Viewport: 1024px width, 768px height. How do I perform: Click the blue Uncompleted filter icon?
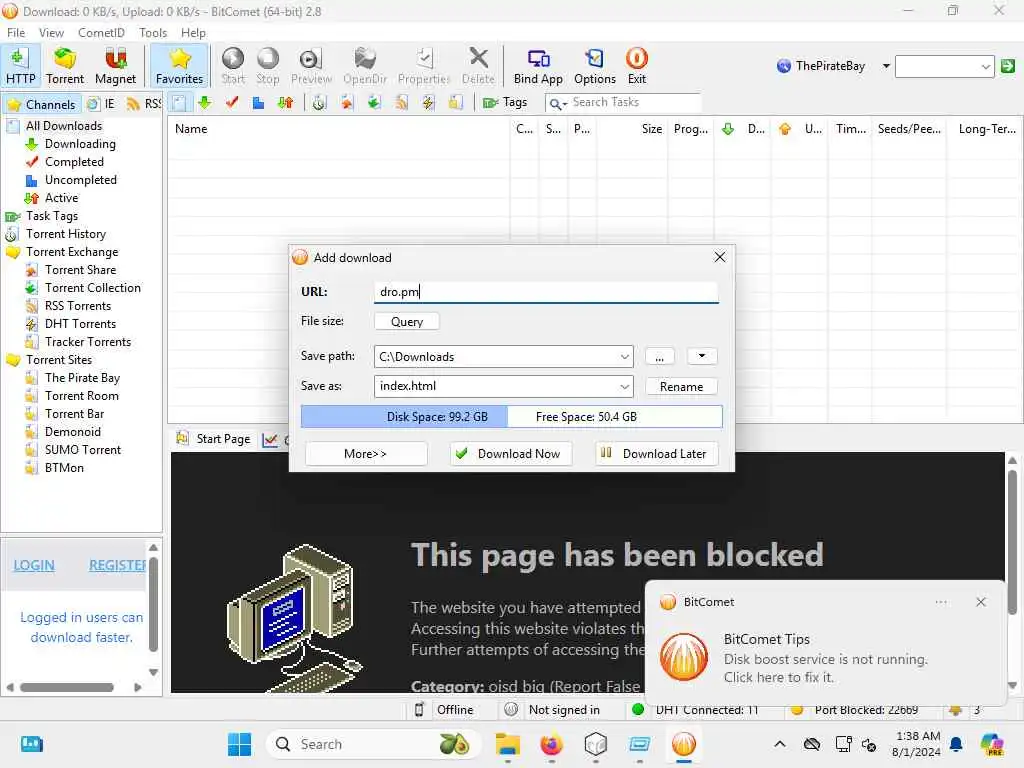(259, 103)
